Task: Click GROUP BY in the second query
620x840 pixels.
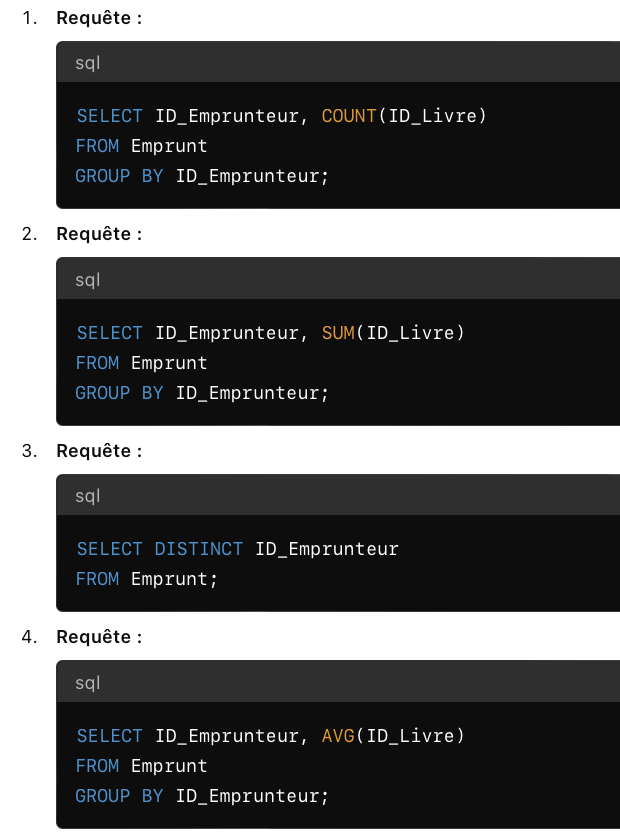Action: click(x=119, y=393)
